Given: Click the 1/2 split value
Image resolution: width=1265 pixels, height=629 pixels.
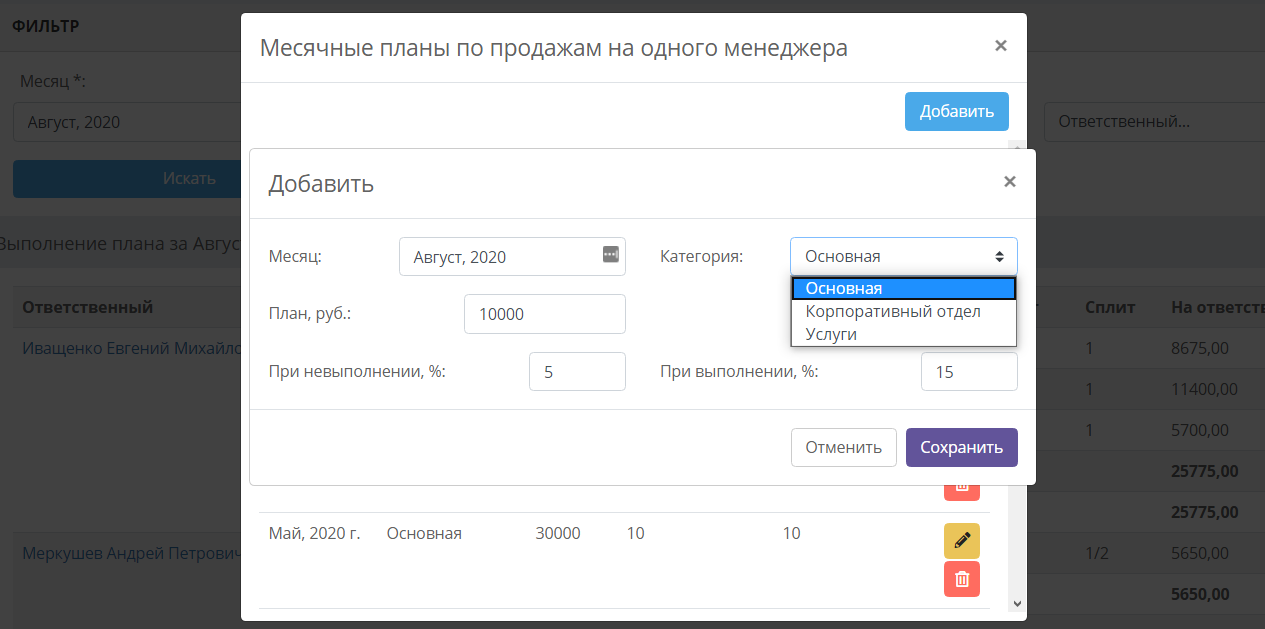Looking at the screenshot, I should [x=1097, y=553].
